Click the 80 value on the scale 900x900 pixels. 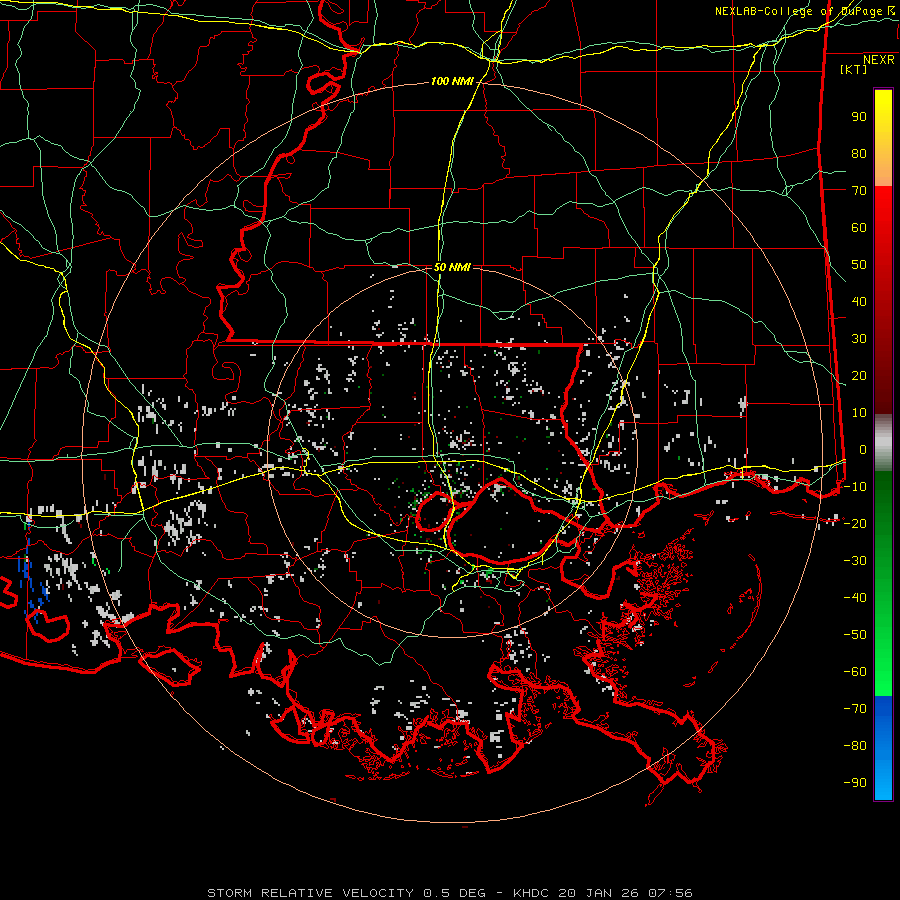click(859, 153)
